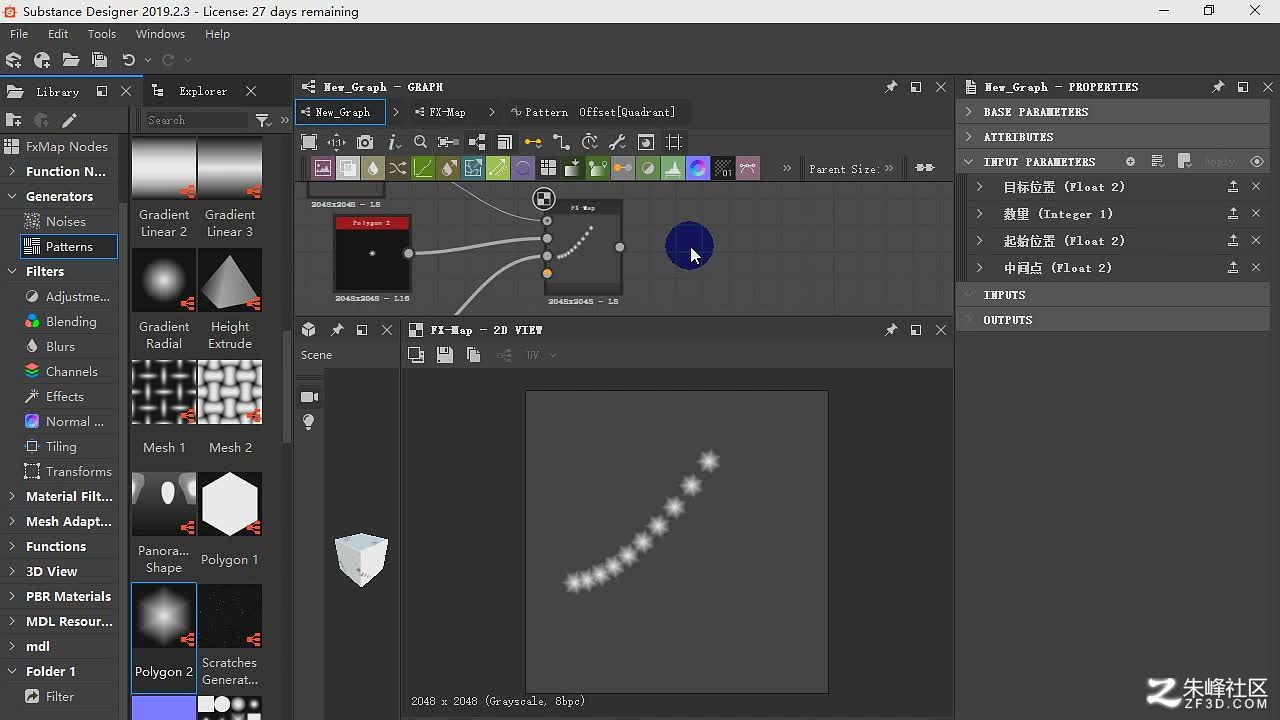Take a graph screenshot with camera icon
The width and height of the screenshot is (1280, 720).
pyautogui.click(x=365, y=142)
